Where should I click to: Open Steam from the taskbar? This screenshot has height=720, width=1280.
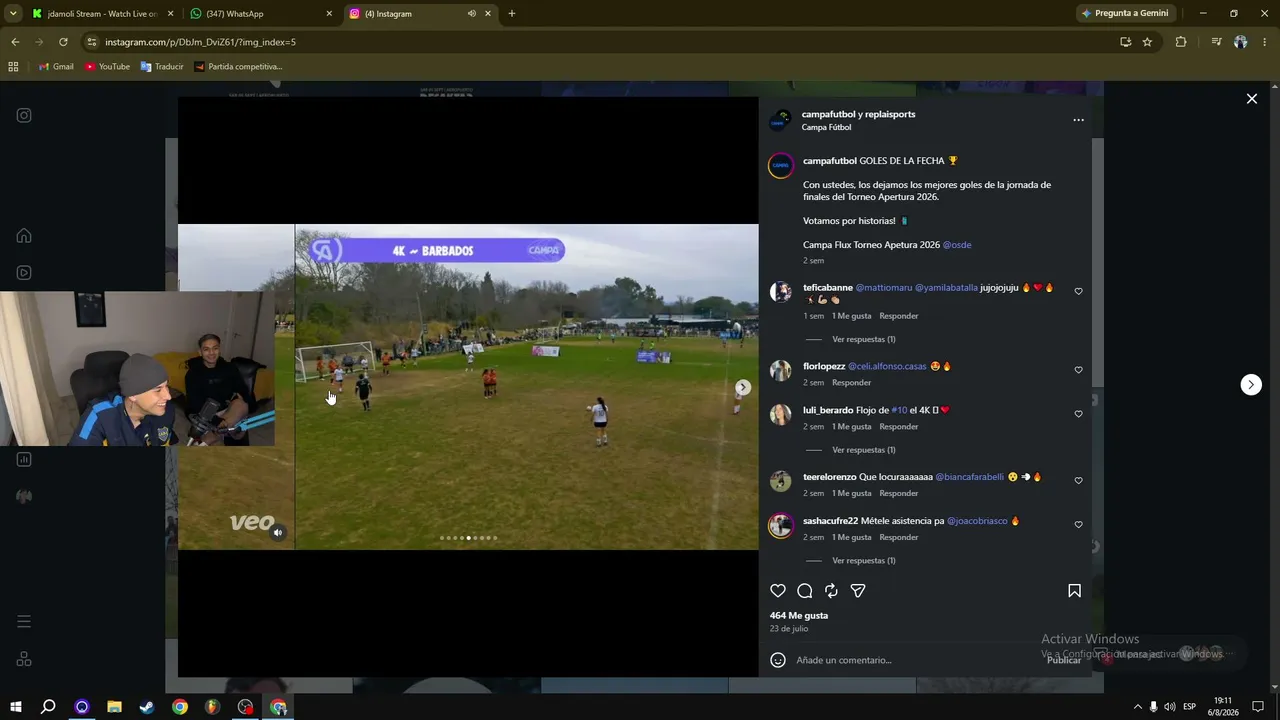click(147, 707)
